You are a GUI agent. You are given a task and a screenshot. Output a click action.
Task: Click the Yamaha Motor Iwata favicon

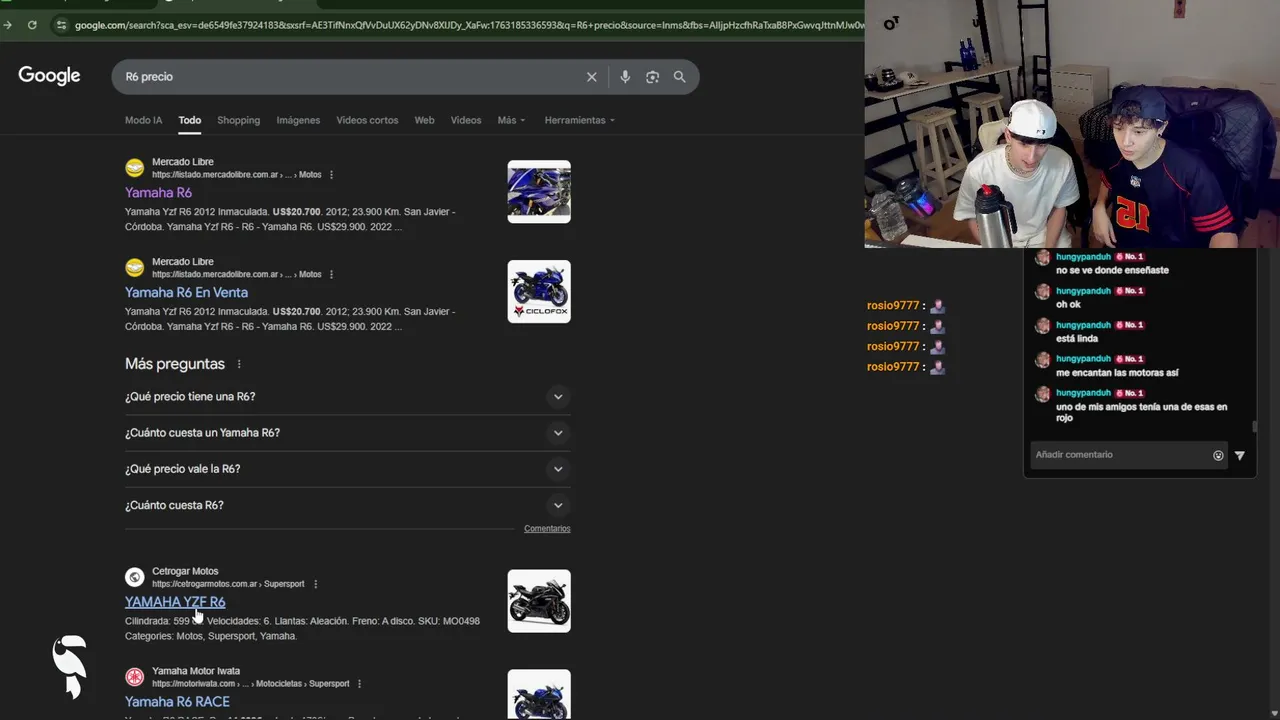coord(135,677)
